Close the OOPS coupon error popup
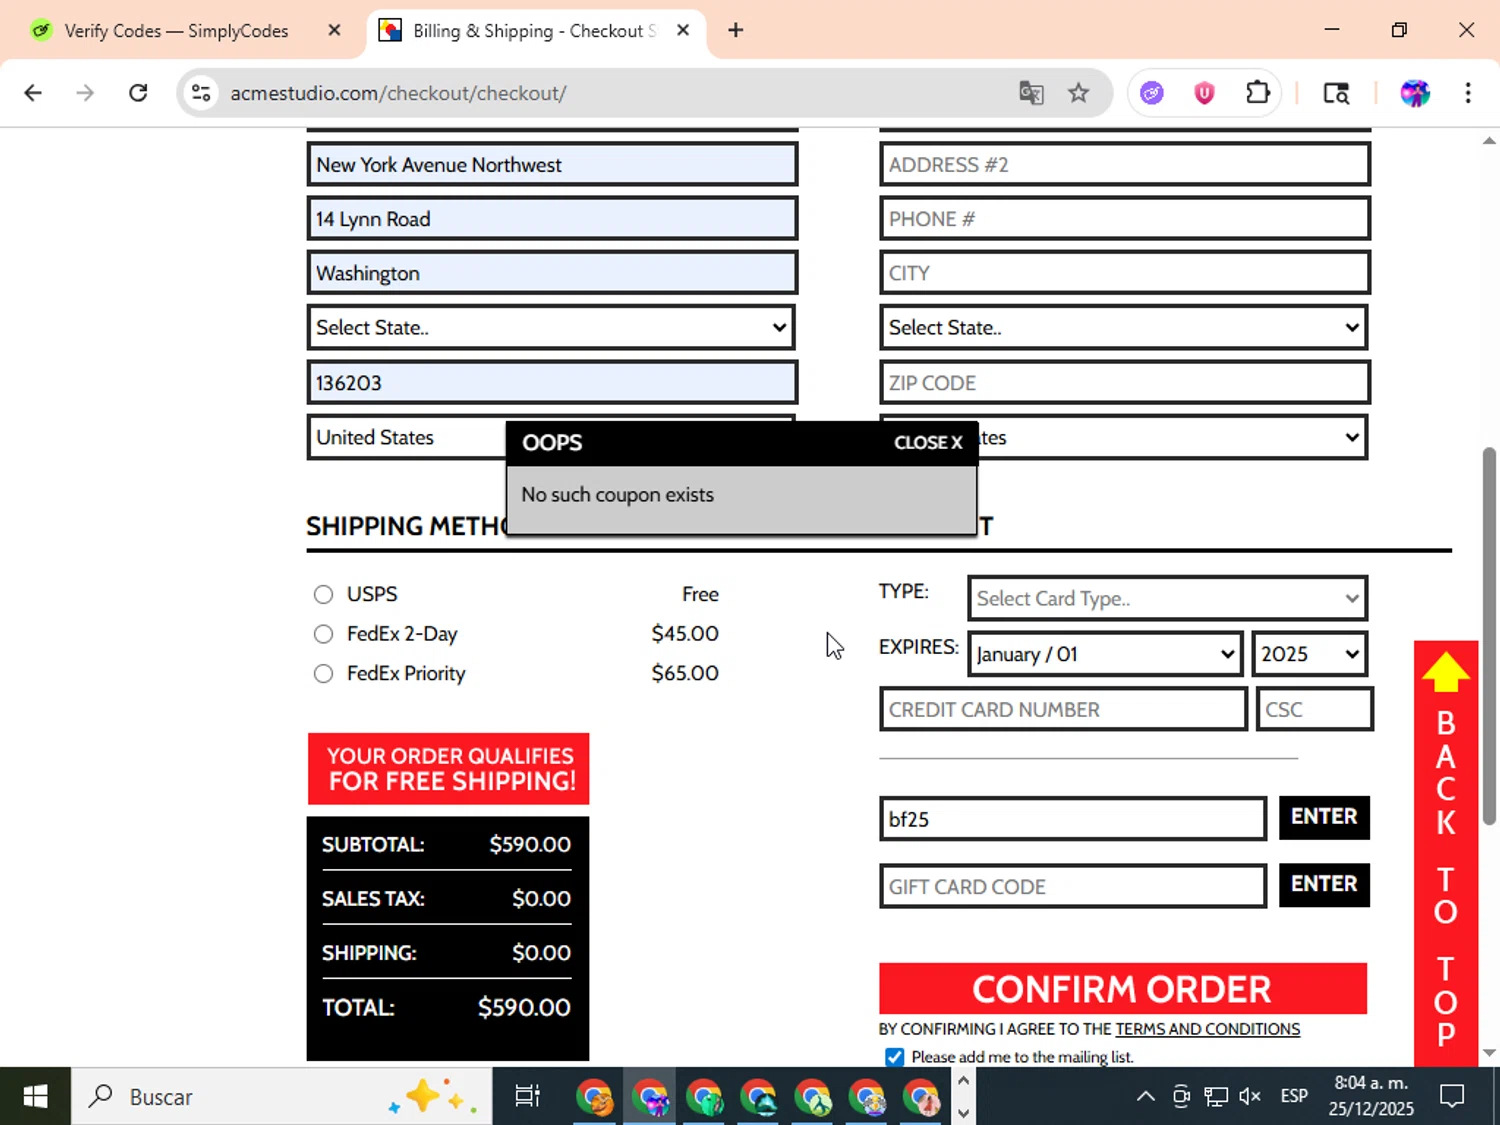This screenshot has width=1500, height=1125. coord(928,443)
